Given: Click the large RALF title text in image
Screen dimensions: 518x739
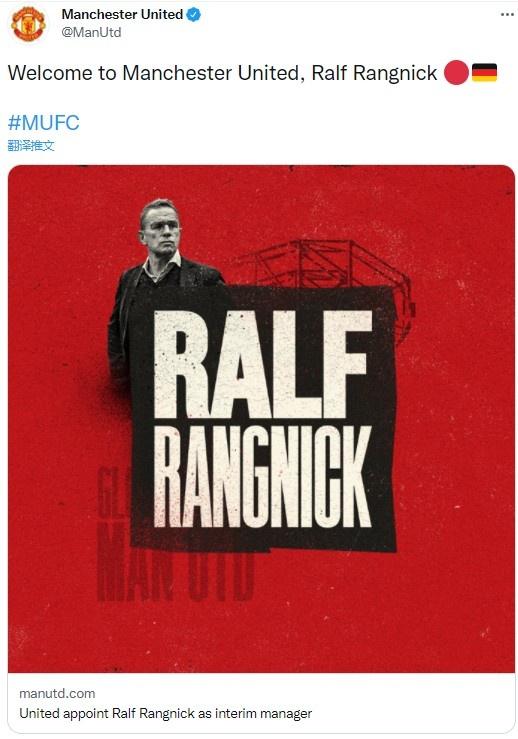Looking at the screenshot, I should (264, 364).
